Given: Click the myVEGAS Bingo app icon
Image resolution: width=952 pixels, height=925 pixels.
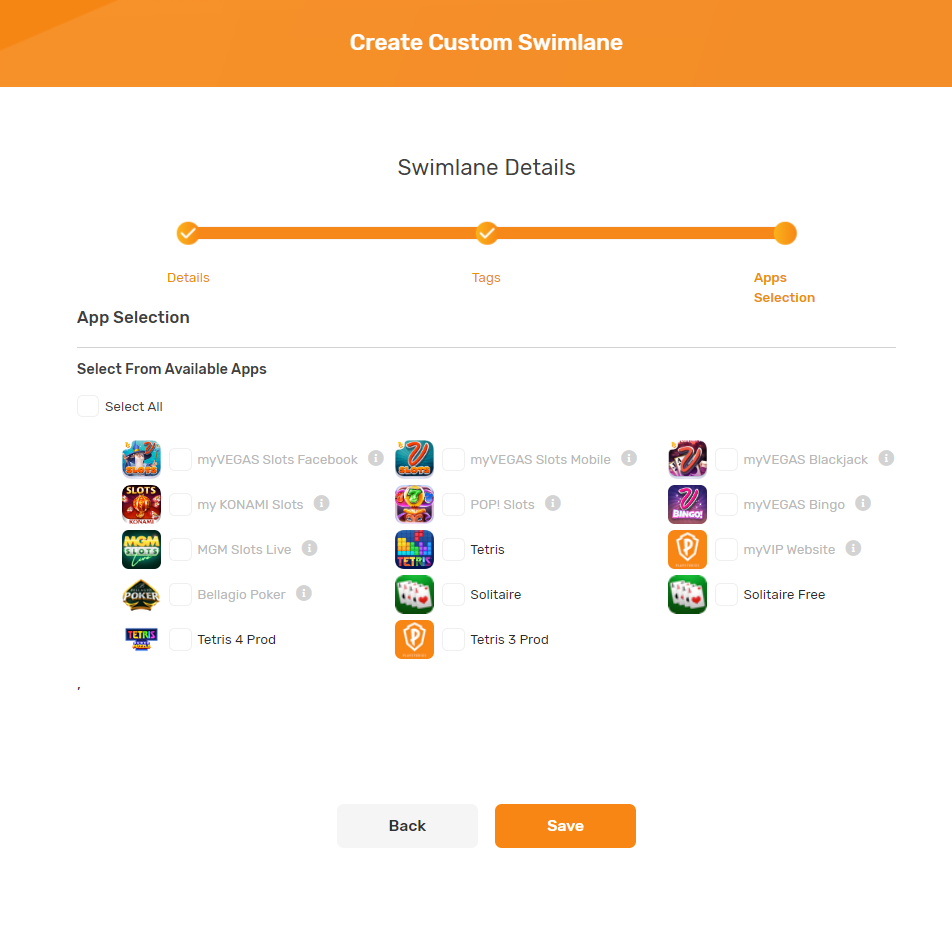Looking at the screenshot, I should pos(687,504).
